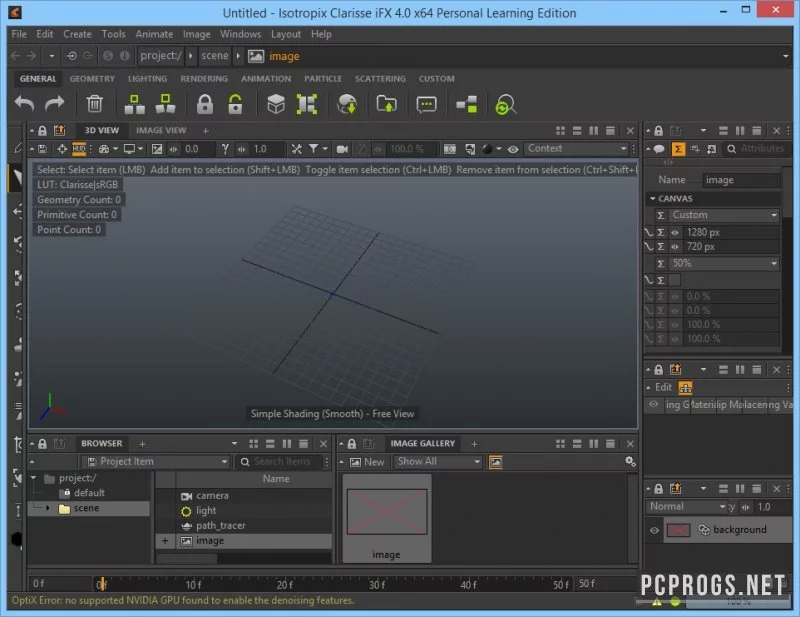Click the forward navigation arrow
The width and height of the screenshot is (800, 617).
[x=32, y=56]
